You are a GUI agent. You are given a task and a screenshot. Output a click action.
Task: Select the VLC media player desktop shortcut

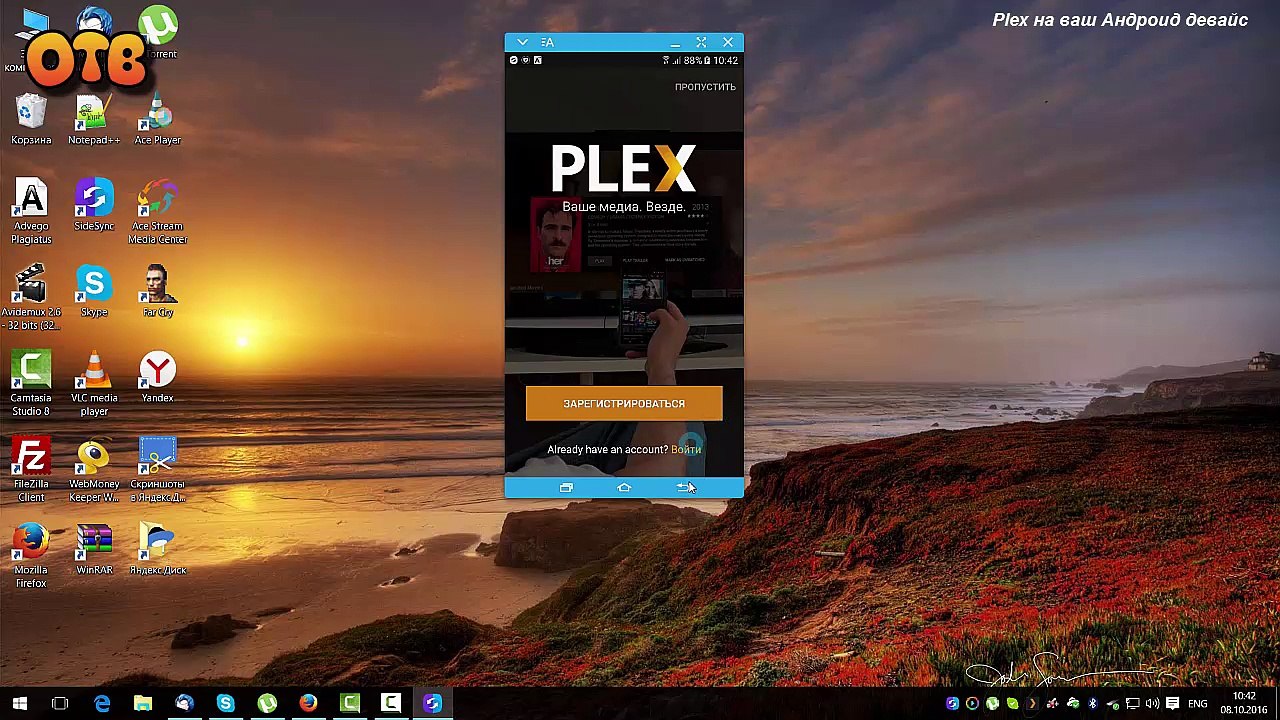click(x=94, y=384)
